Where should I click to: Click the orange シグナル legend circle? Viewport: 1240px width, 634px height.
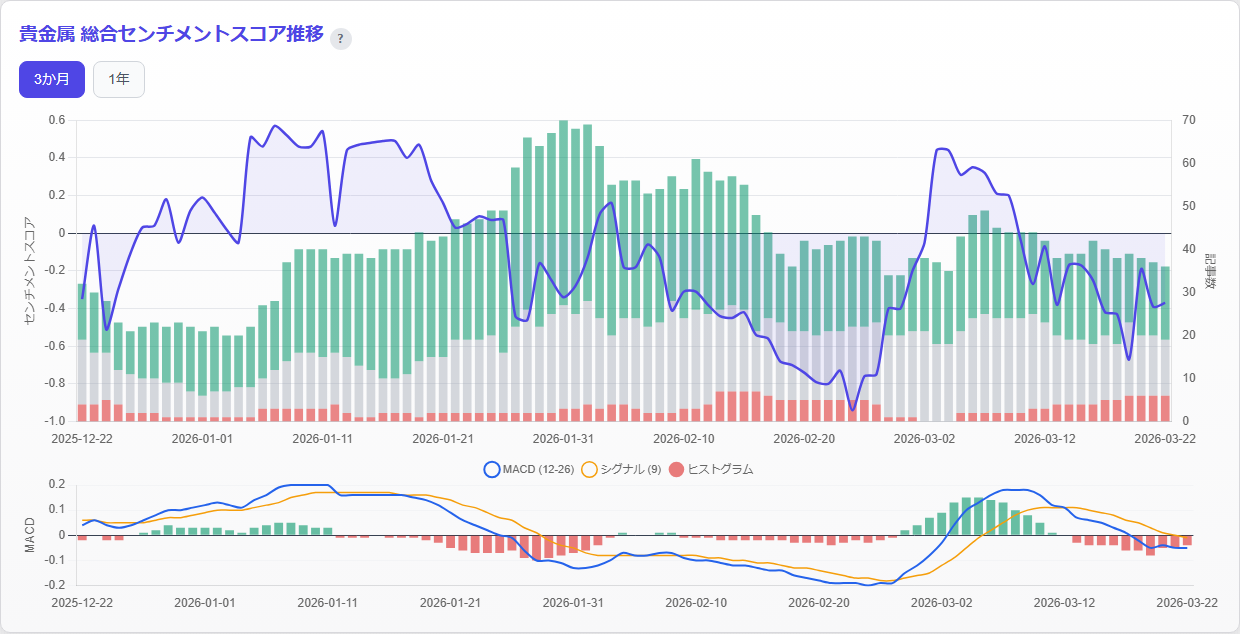tap(588, 469)
